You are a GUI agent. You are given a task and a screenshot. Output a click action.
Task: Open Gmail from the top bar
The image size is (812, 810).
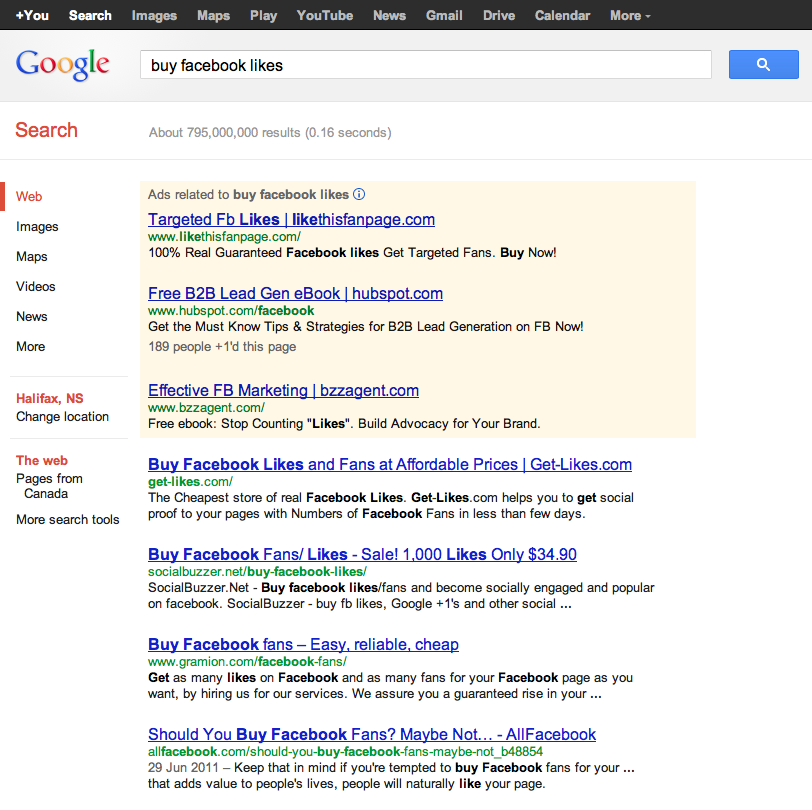444,16
